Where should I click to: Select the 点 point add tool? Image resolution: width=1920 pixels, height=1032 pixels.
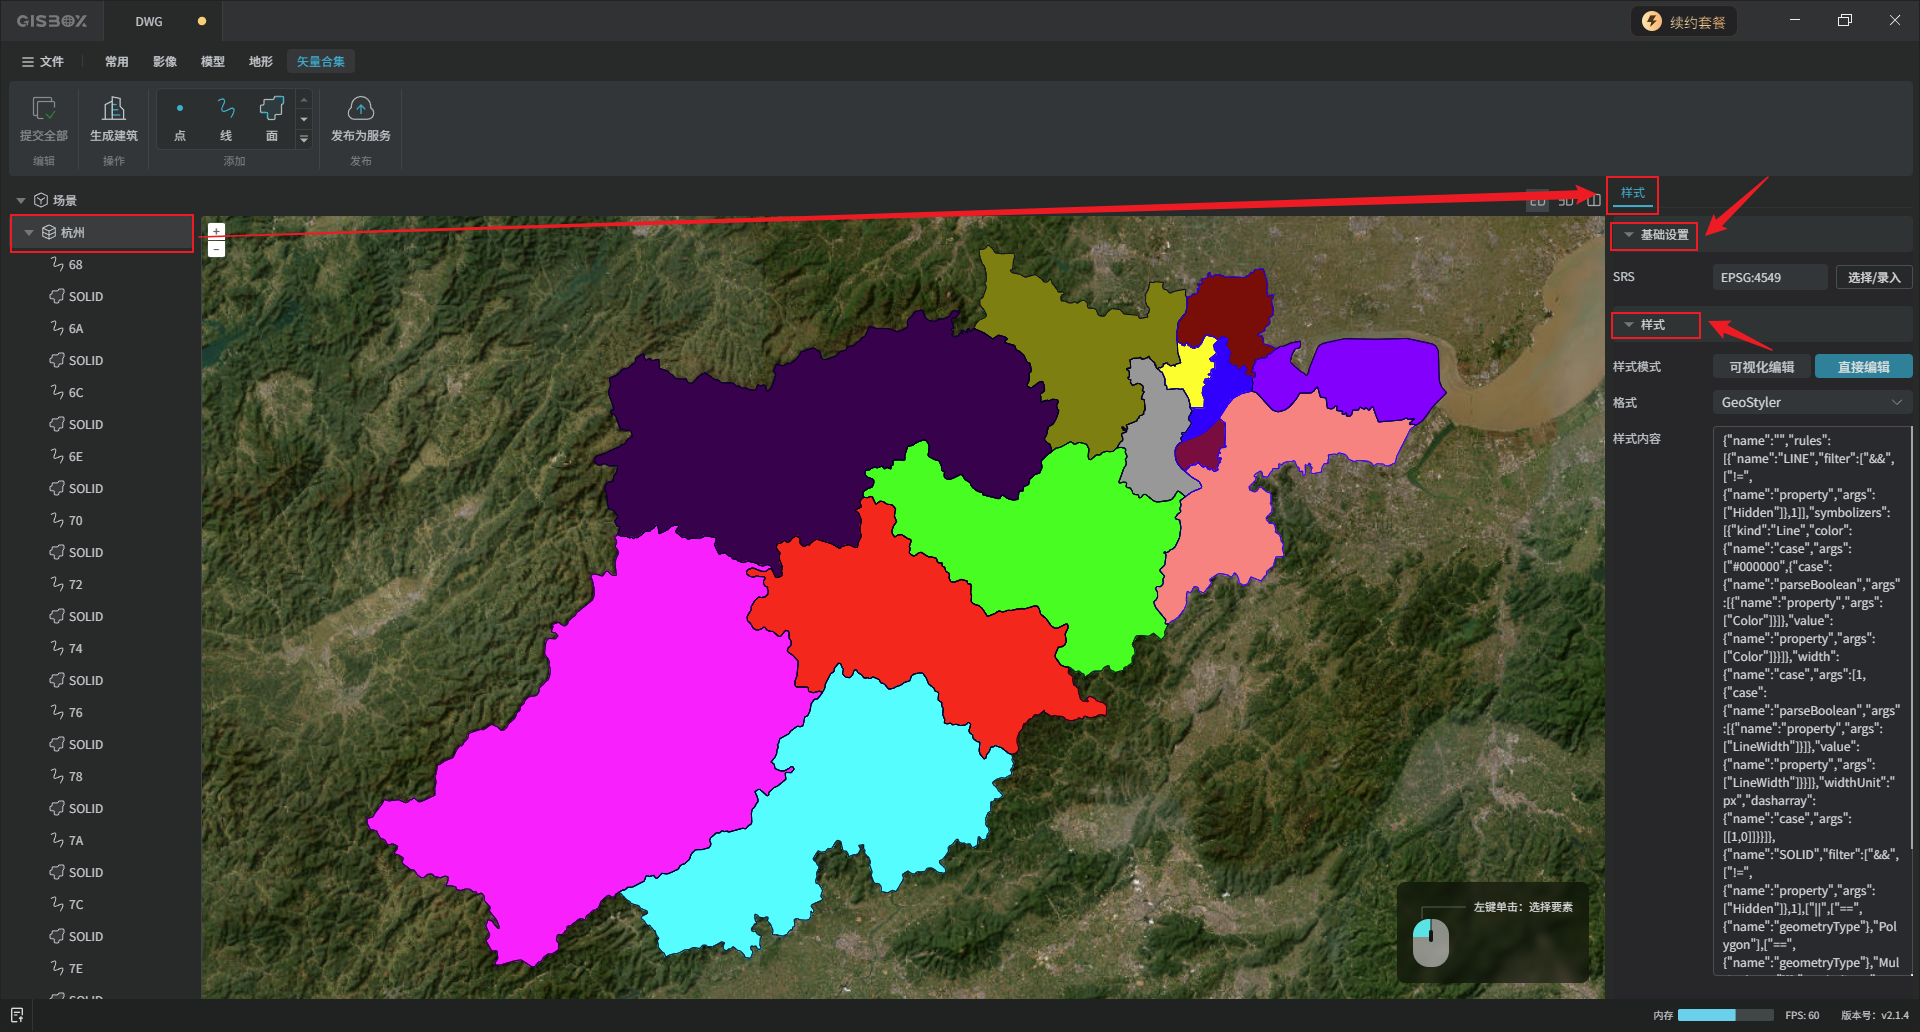[x=180, y=109]
